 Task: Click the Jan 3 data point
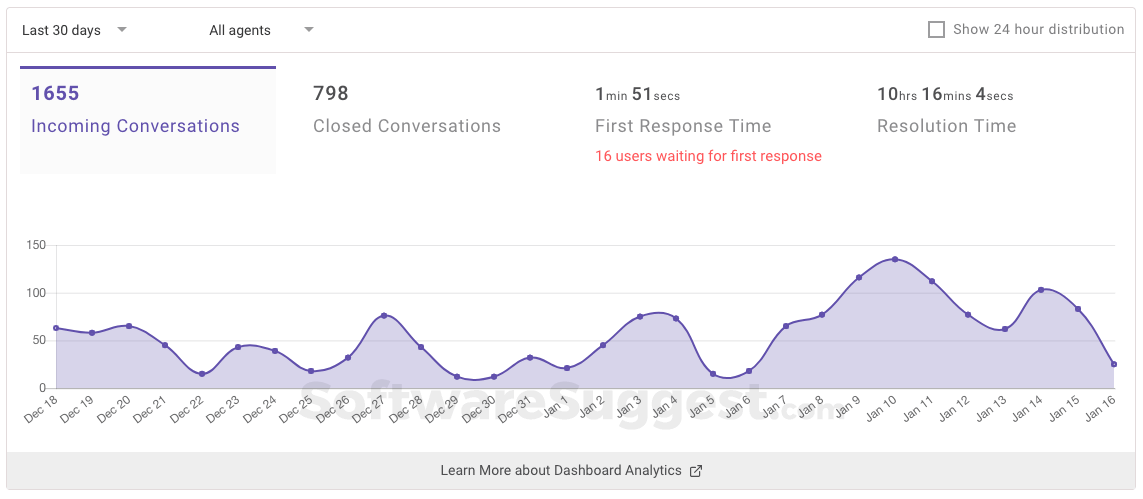pyautogui.click(x=640, y=316)
